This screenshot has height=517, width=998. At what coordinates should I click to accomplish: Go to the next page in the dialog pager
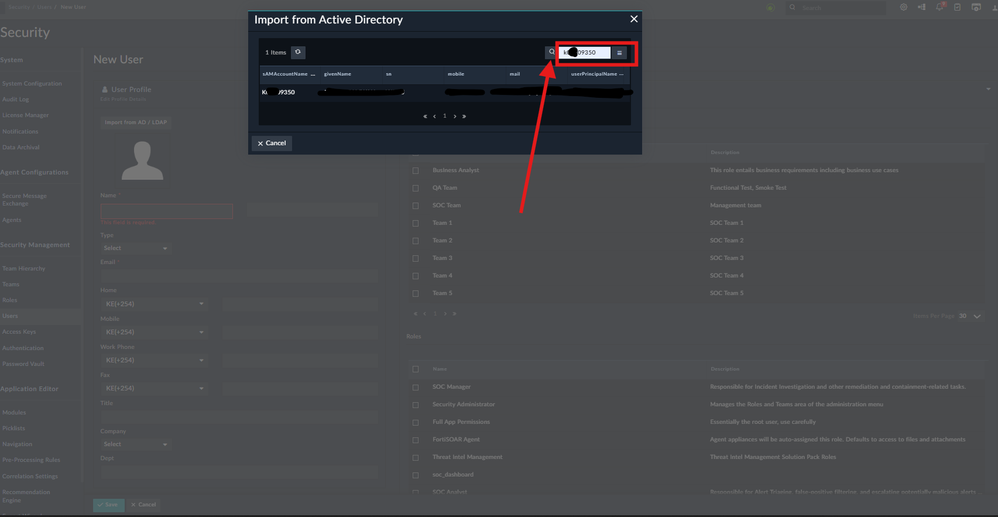click(x=454, y=117)
